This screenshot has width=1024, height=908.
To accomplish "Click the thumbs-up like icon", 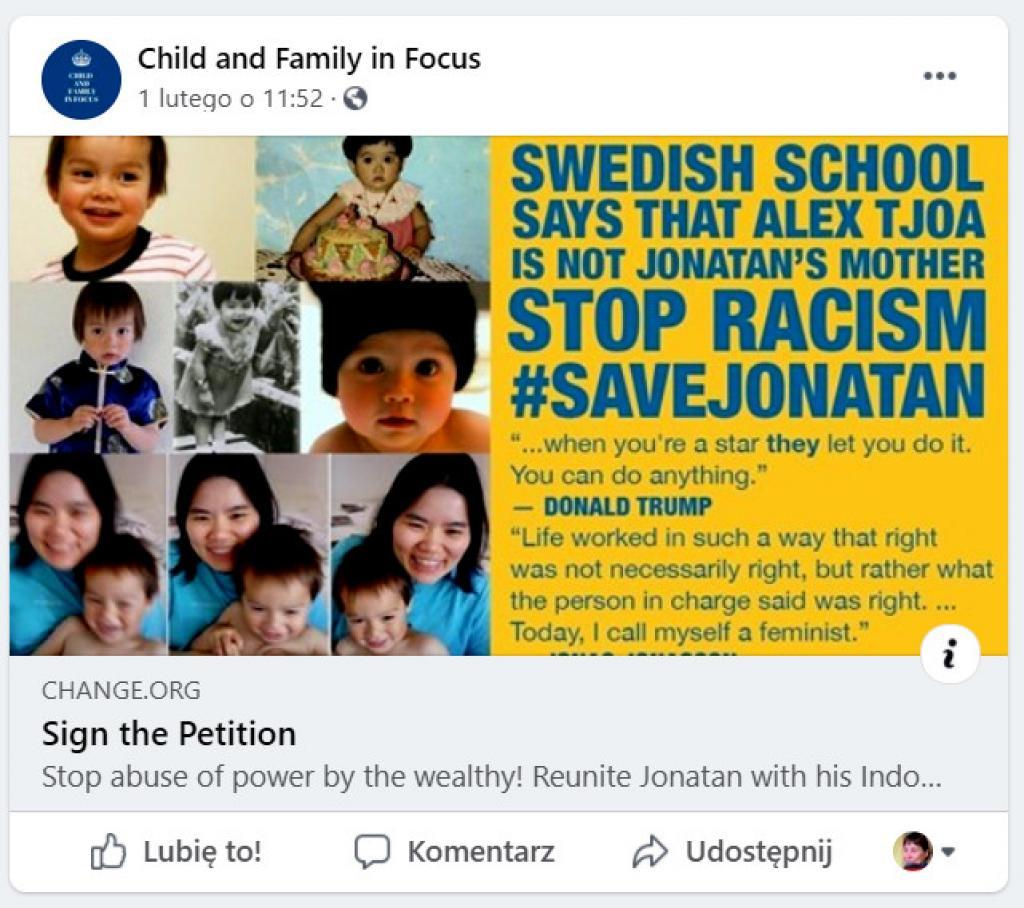I will coord(109,852).
